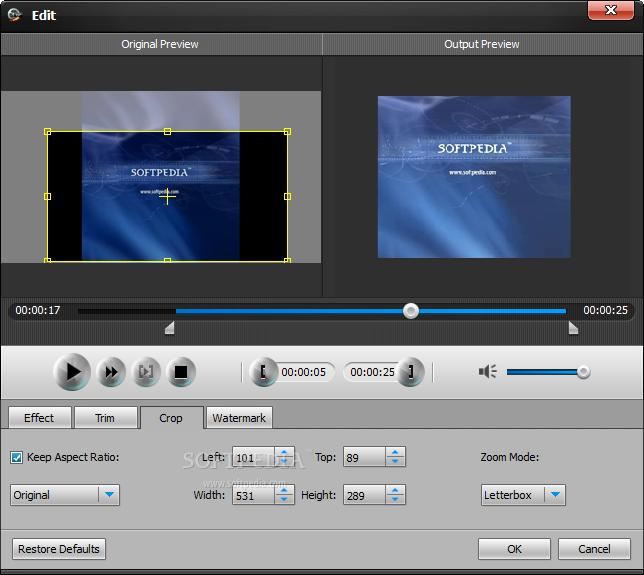Click the Original Preview header label
This screenshot has height=575, width=644.
tap(160, 44)
